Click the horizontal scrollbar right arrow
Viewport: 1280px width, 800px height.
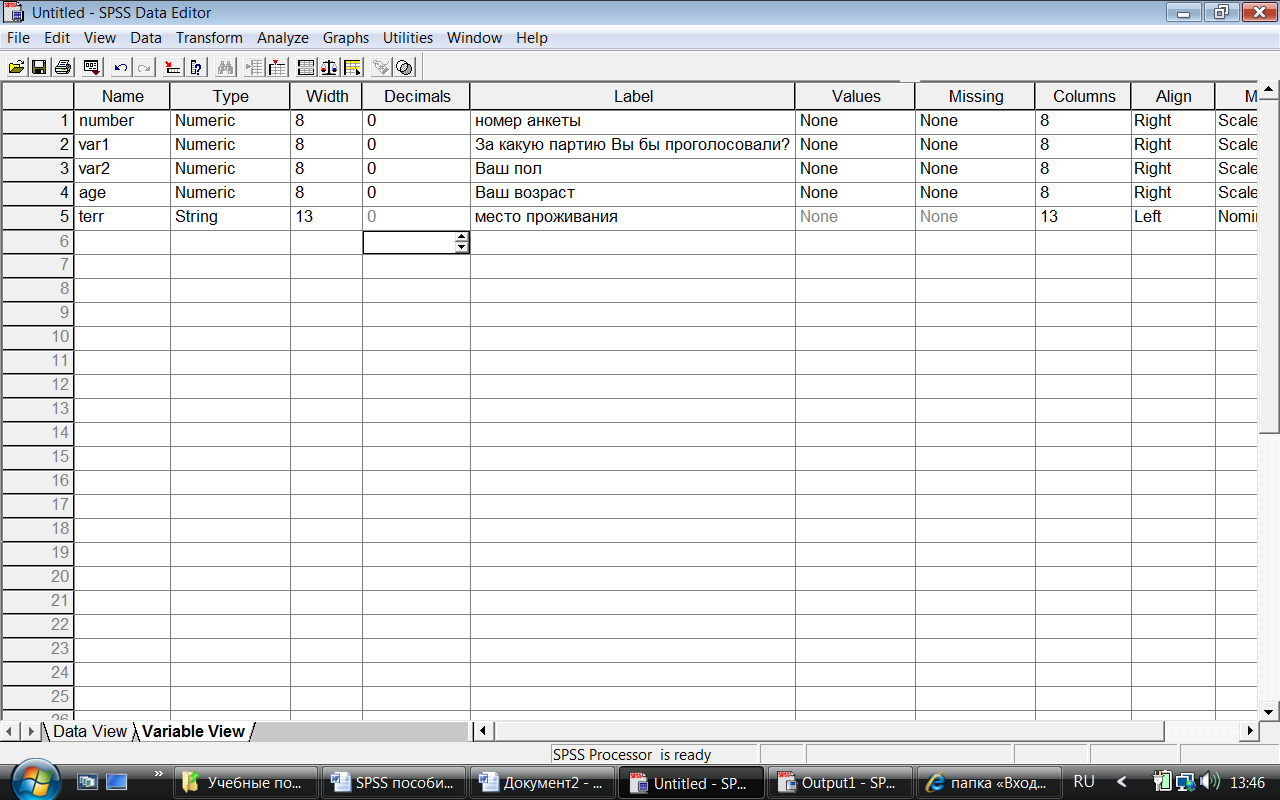1249,731
